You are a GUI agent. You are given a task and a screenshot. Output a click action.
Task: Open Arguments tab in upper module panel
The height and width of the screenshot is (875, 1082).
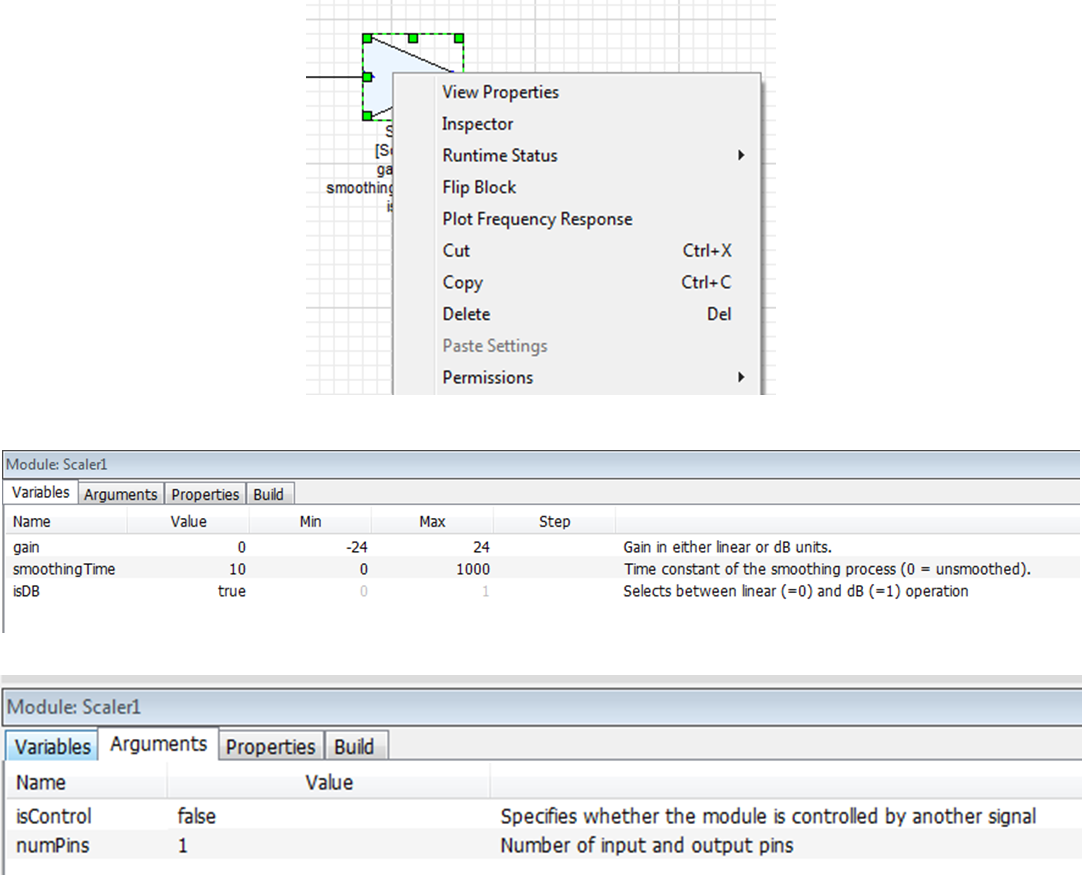click(x=120, y=494)
